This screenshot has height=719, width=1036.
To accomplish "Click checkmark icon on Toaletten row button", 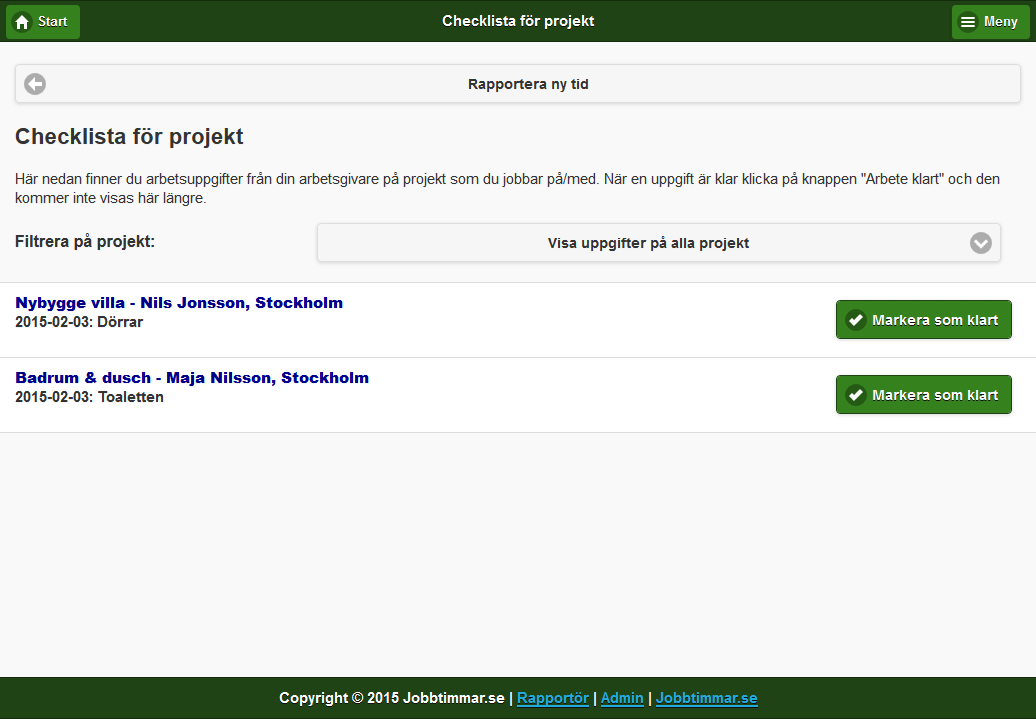I will point(856,395).
